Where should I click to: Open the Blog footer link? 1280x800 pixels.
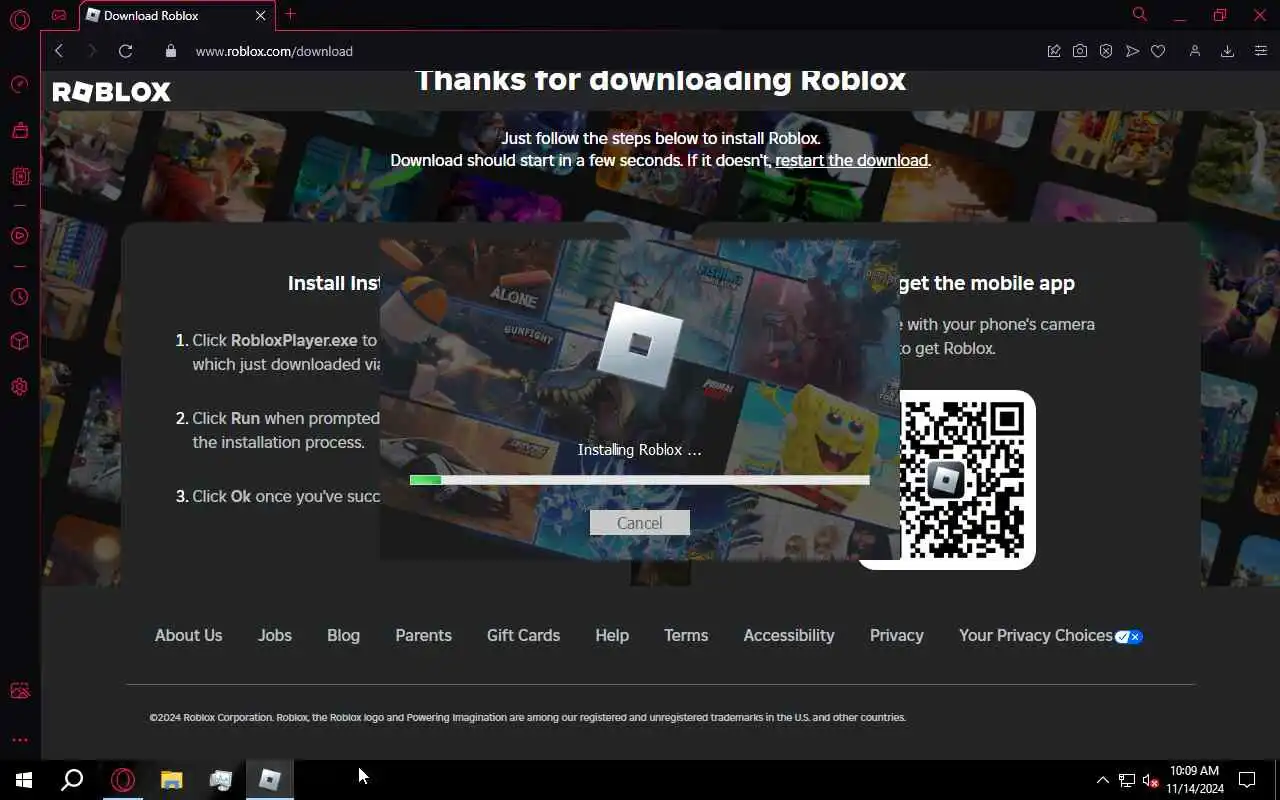click(x=343, y=635)
